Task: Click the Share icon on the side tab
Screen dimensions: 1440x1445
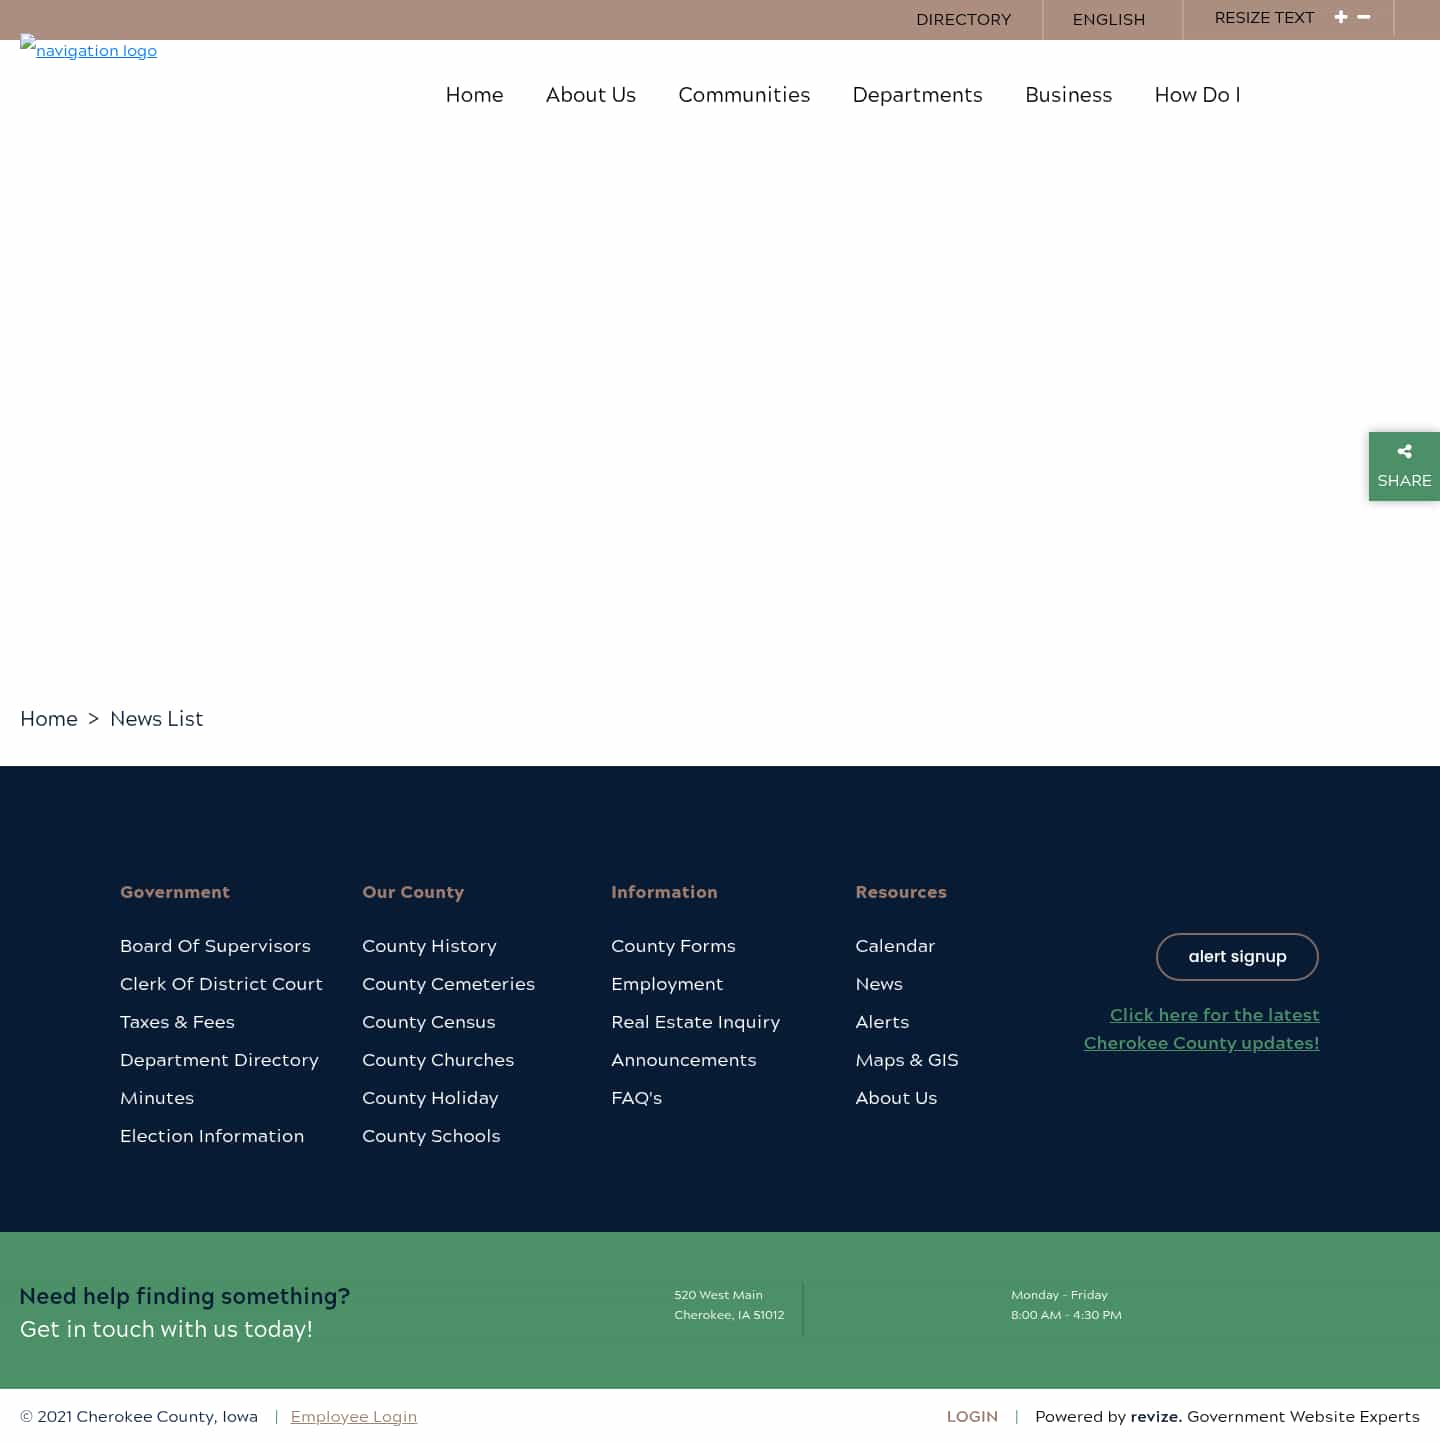Action: pyautogui.click(x=1404, y=452)
